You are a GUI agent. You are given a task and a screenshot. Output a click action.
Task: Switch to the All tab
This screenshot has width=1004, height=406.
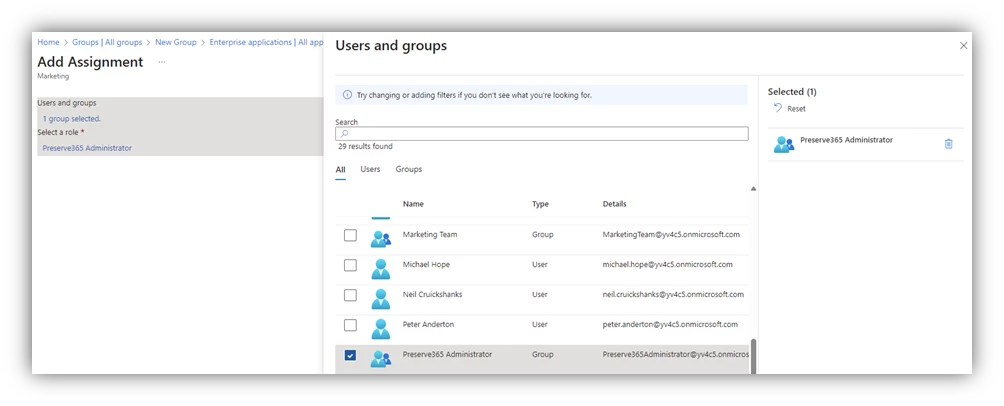click(x=341, y=170)
